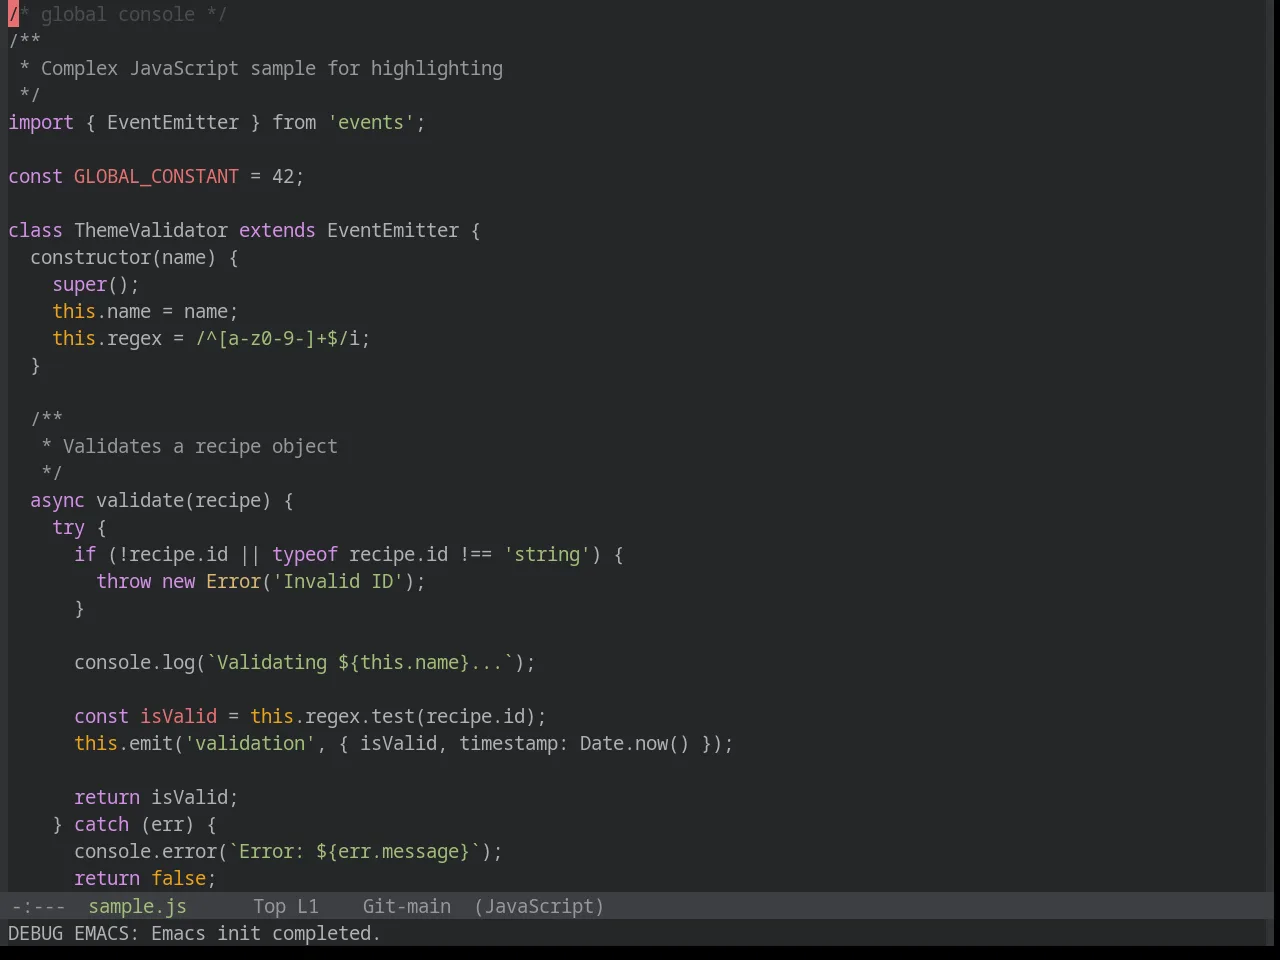Click the 'return isValid;' line
The height and width of the screenshot is (960, 1280).
156,797
